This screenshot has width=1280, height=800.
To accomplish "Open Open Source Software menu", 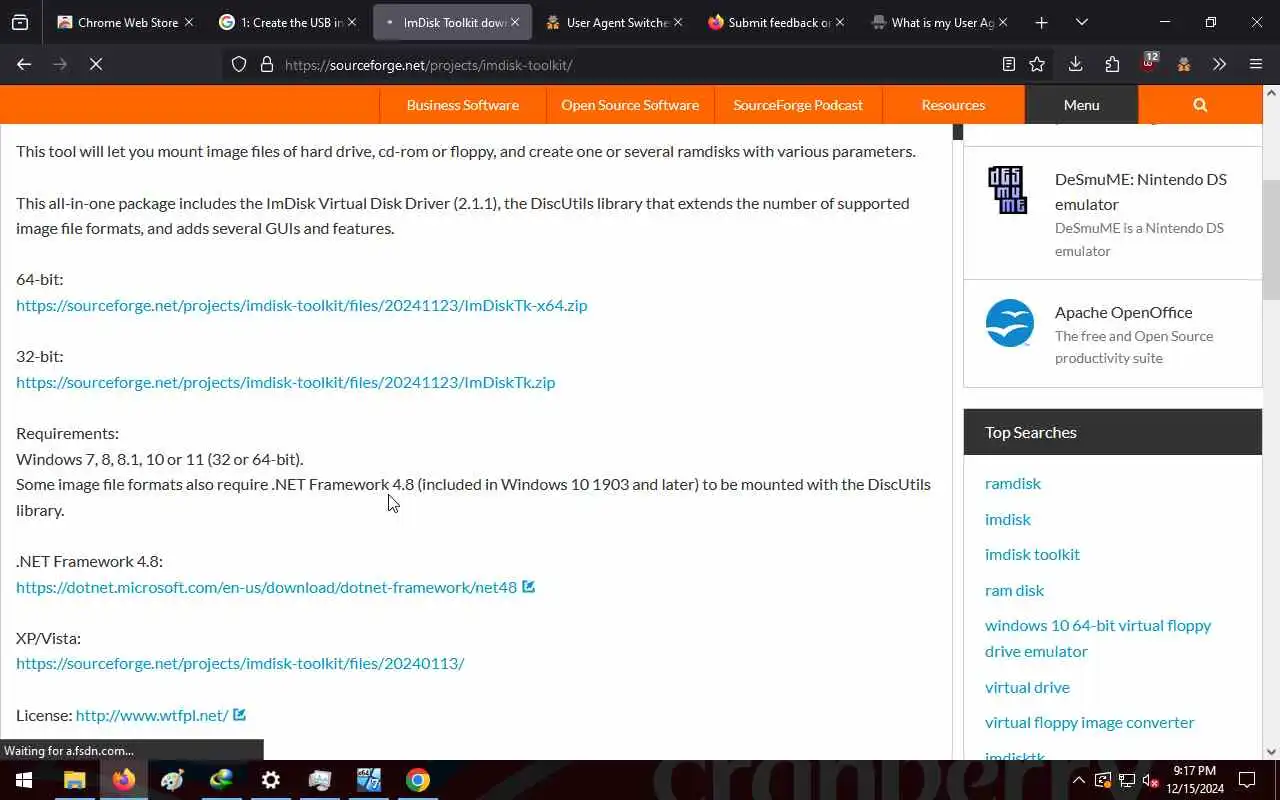I will 630,105.
